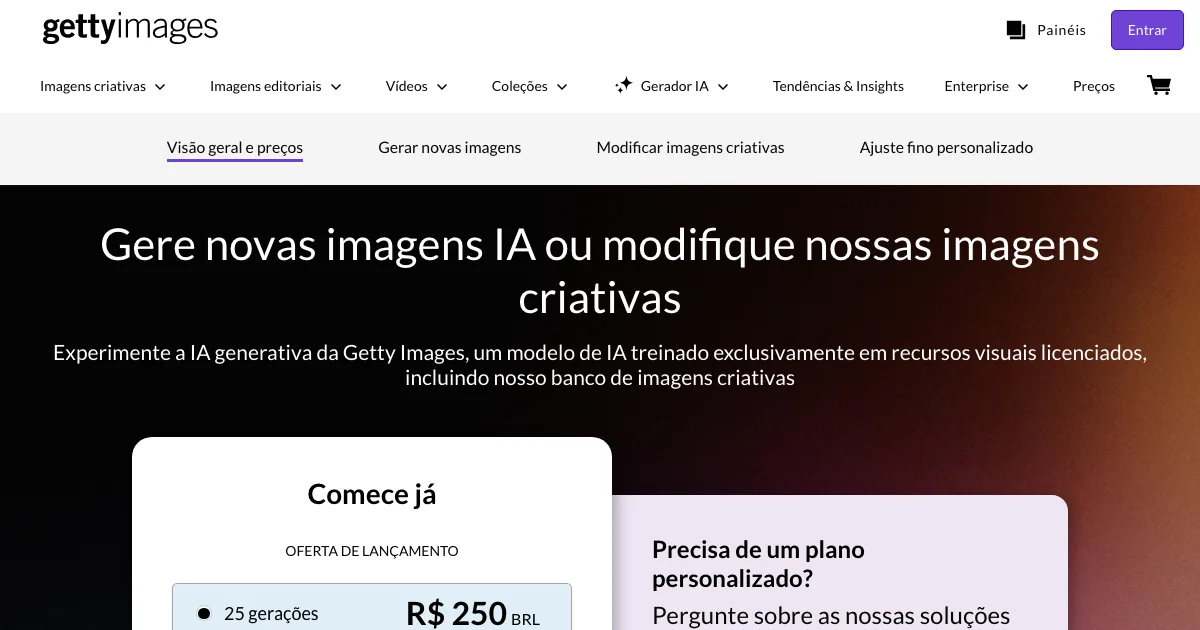
Task: Open the Enterprise dropdown chevron
Action: (x=1023, y=87)
